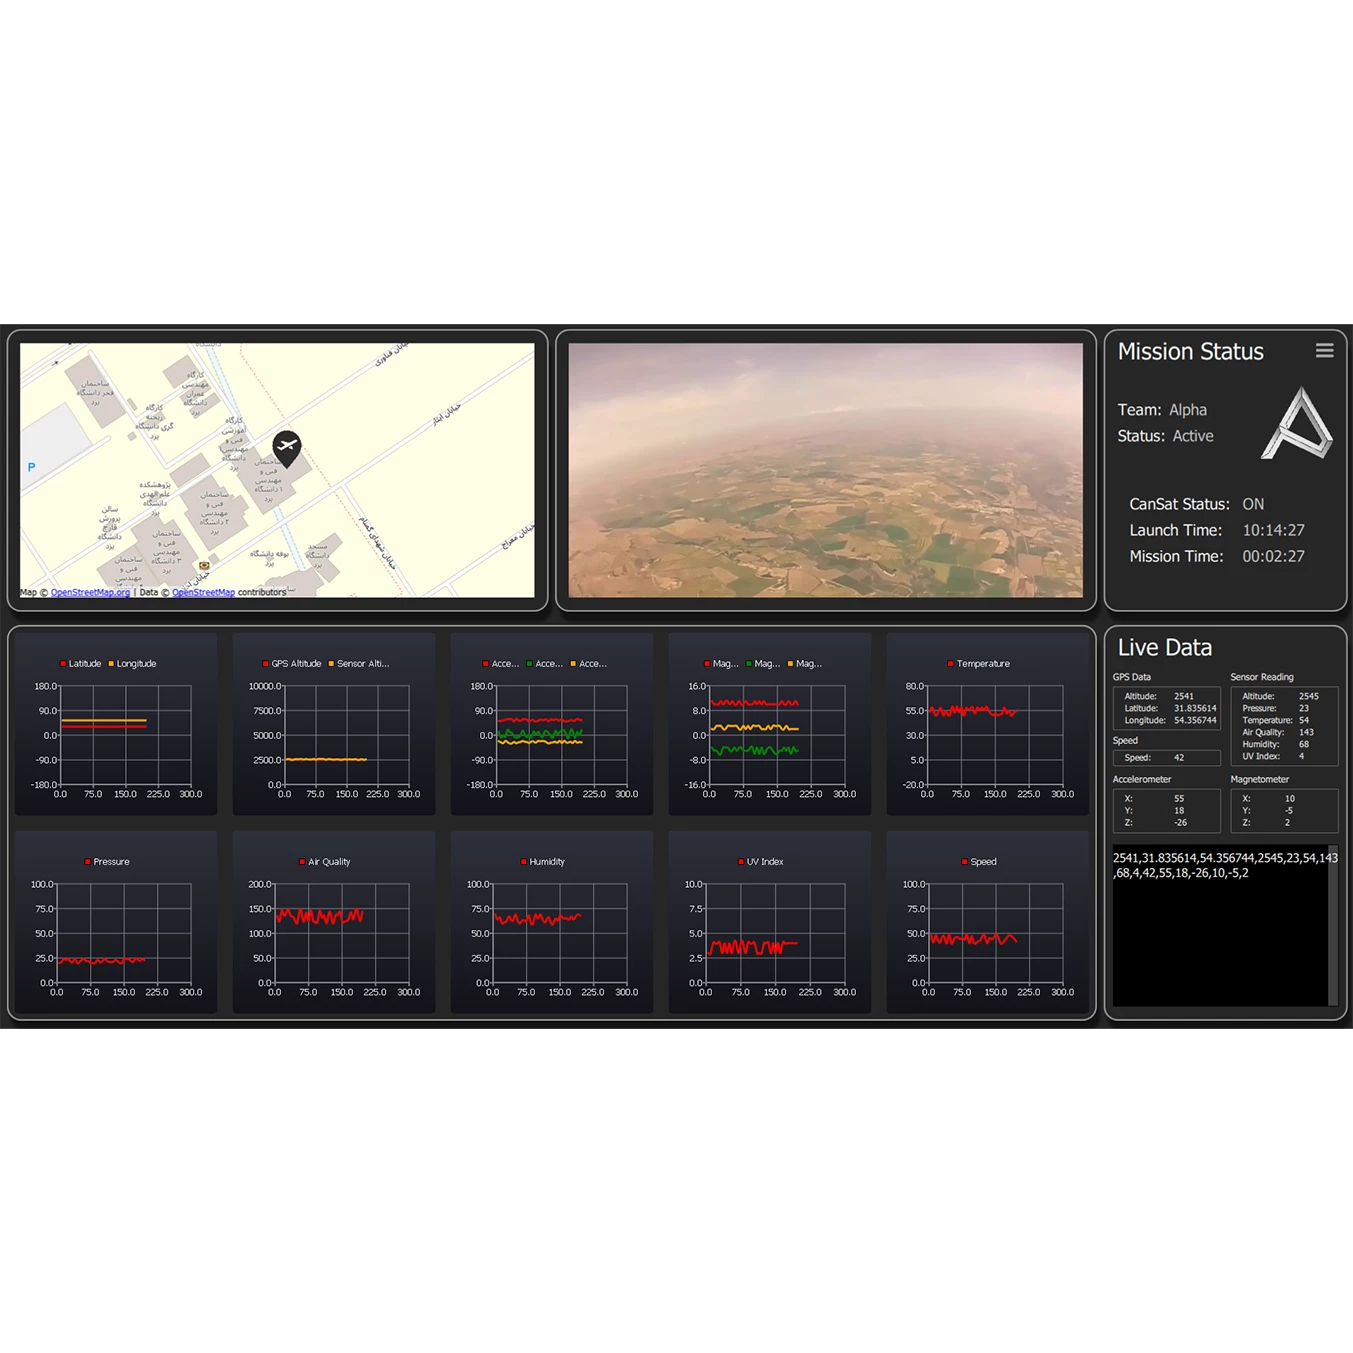
Task: Select Magnetometer X value 10
Action: coord(1290,798)
